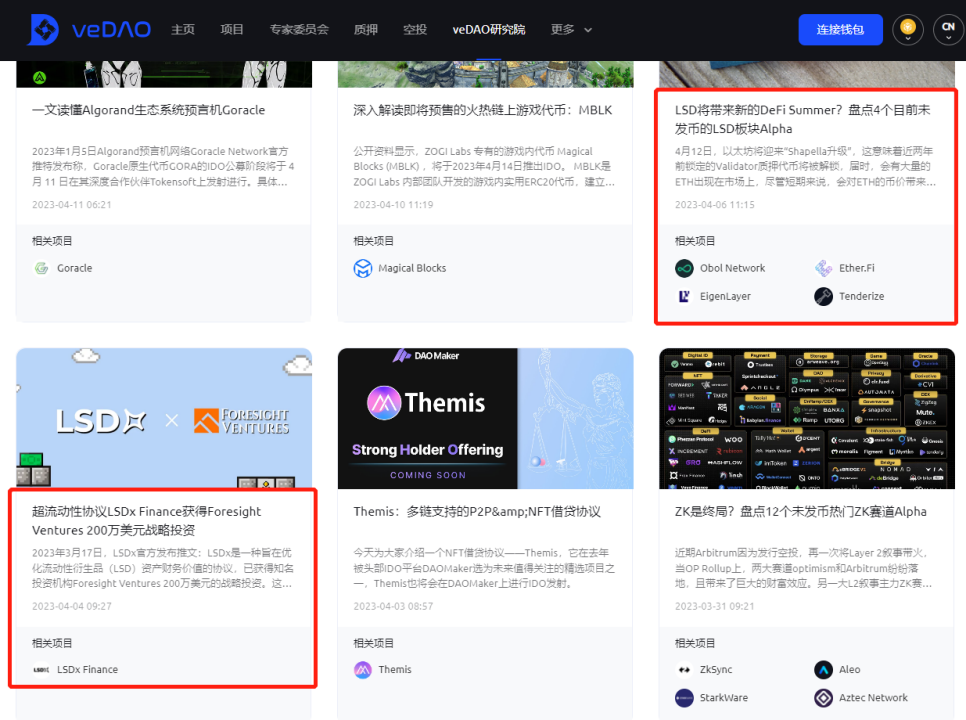Click the Goracle article summary starting 2023年1月5日
This screenshot has height=720, width=966.
pyautogui.click(x=163, y=166)
